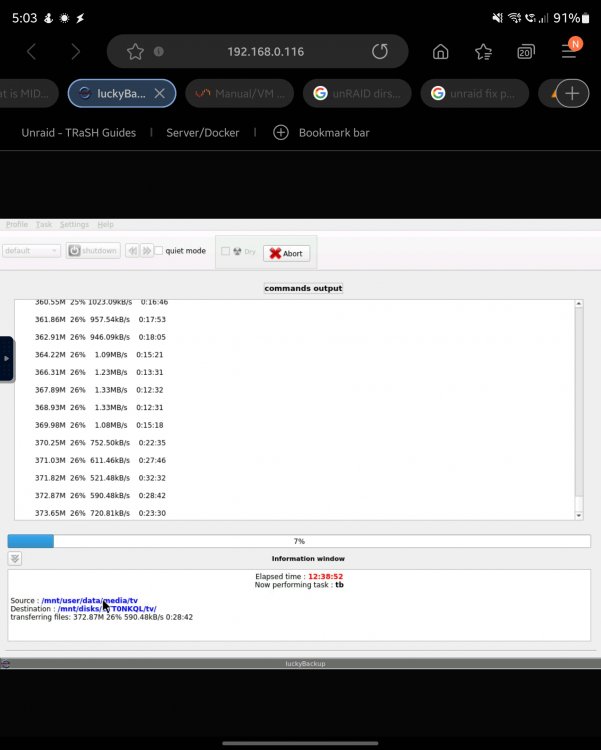Open the tab switcher showing 20 tabs

point(526,52)
